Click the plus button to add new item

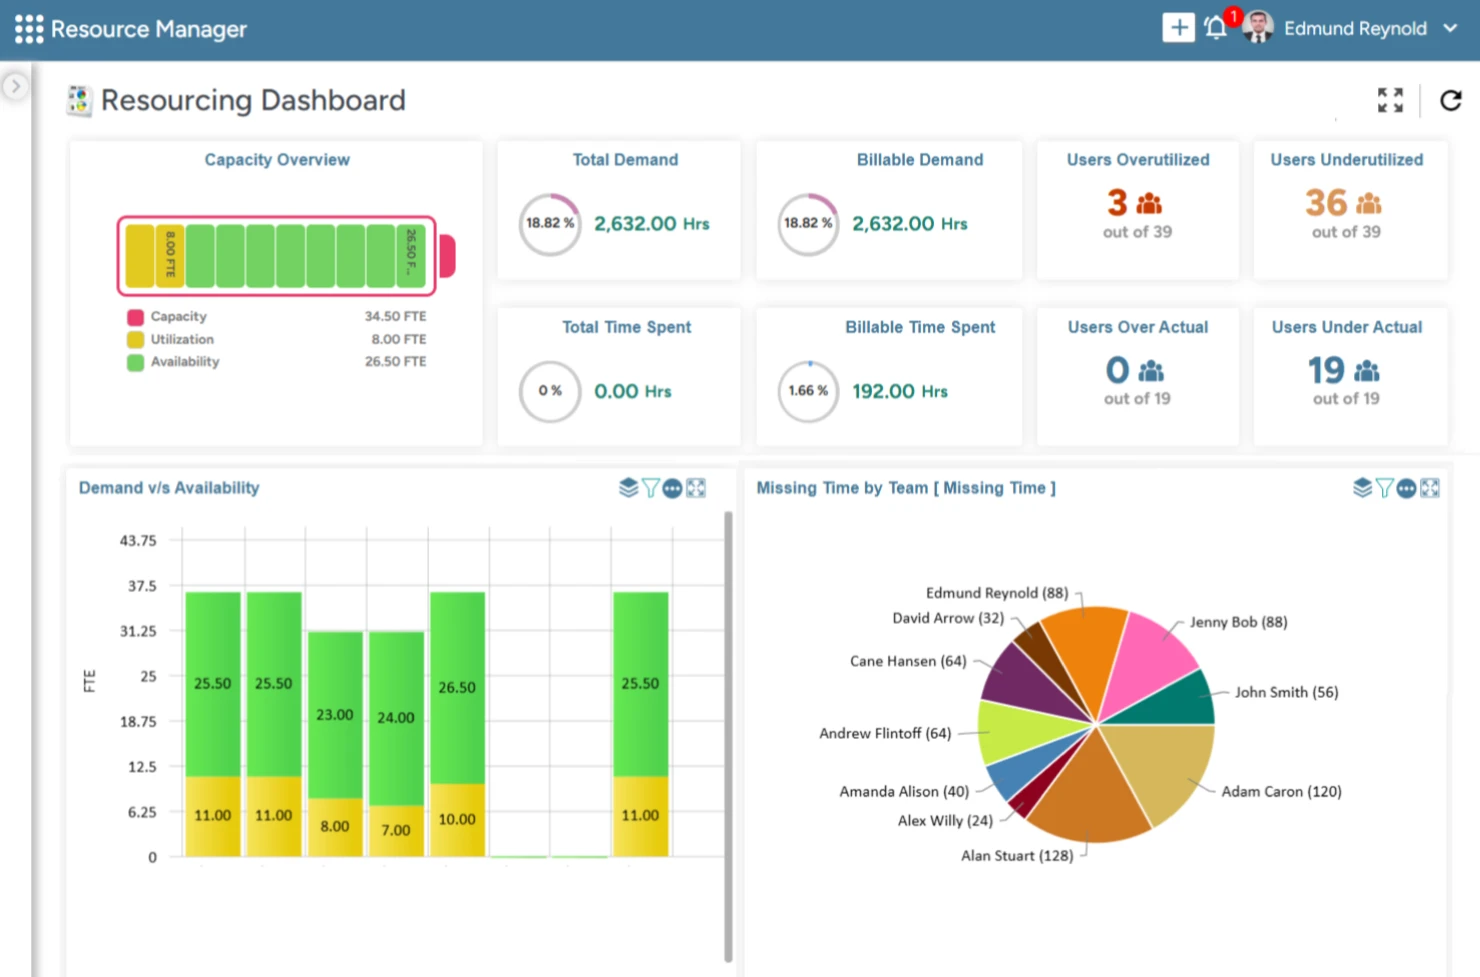(1178, 27)
